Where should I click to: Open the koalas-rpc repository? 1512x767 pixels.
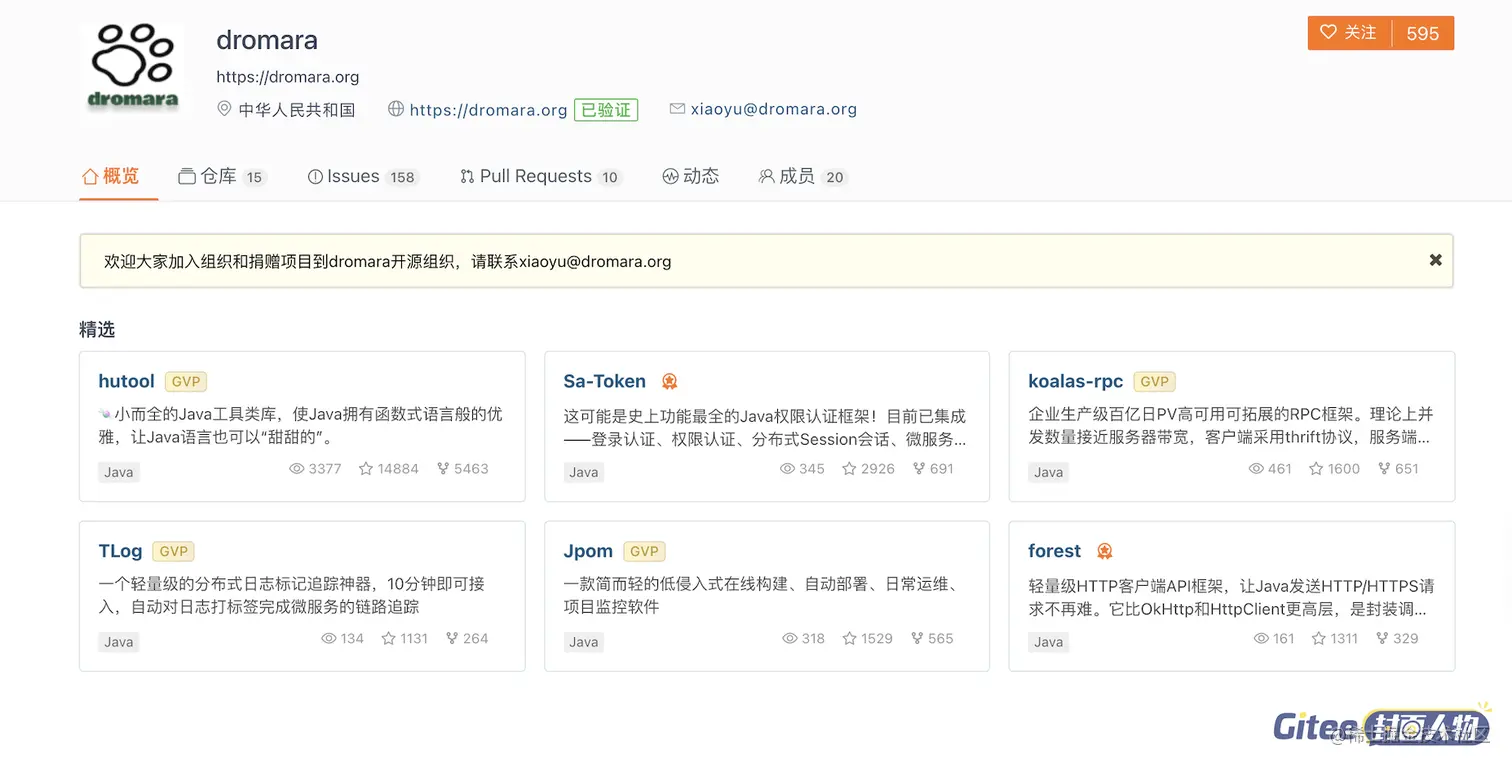(x=1075, y=381)
